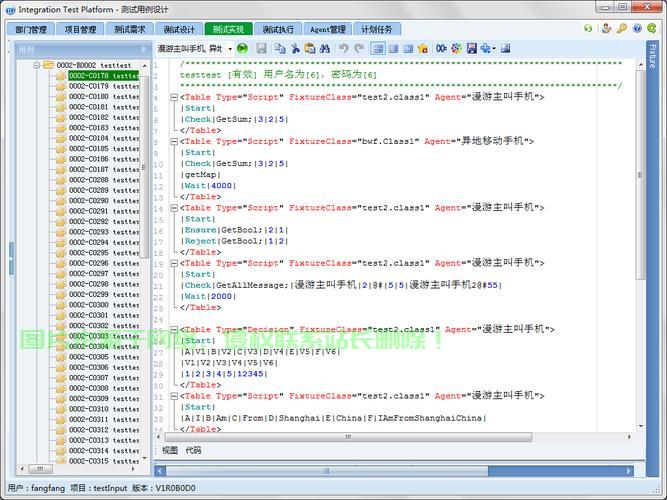Switch to the 视图 view tab
This screenshot has height=500, width=667.
pyautogui.click(x=170, y=451)
